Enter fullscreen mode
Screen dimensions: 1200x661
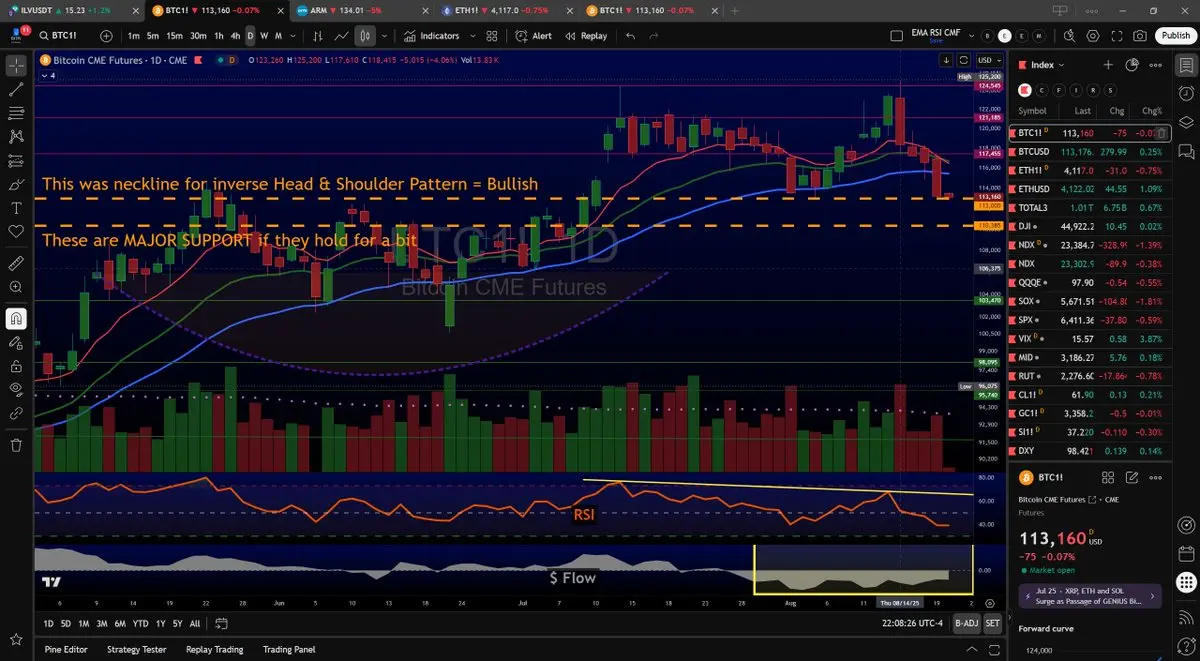(x=1116, y=35)
